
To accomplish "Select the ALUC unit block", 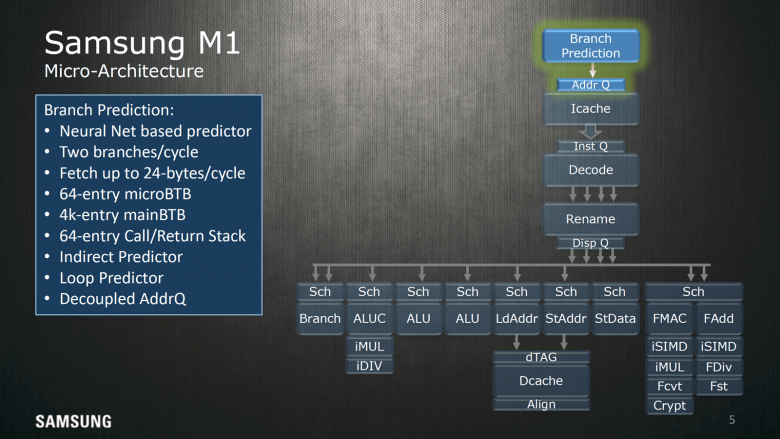I will click(369, 318).
